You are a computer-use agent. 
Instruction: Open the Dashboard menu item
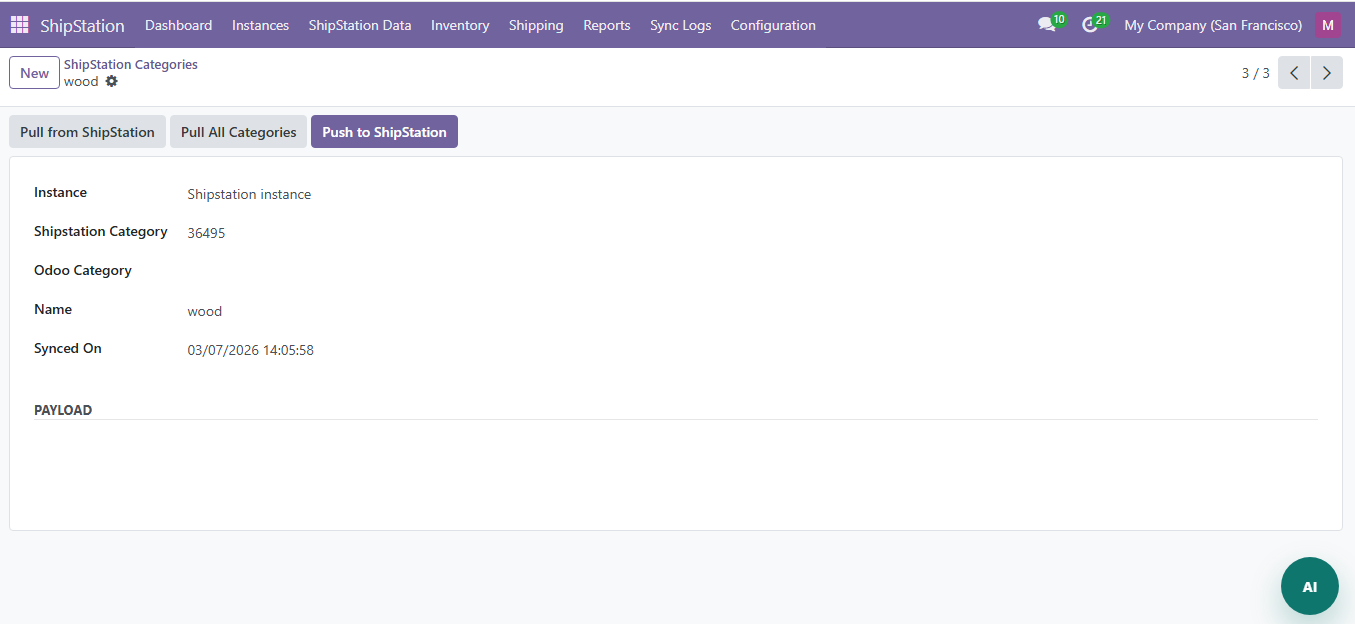(178, 25)
